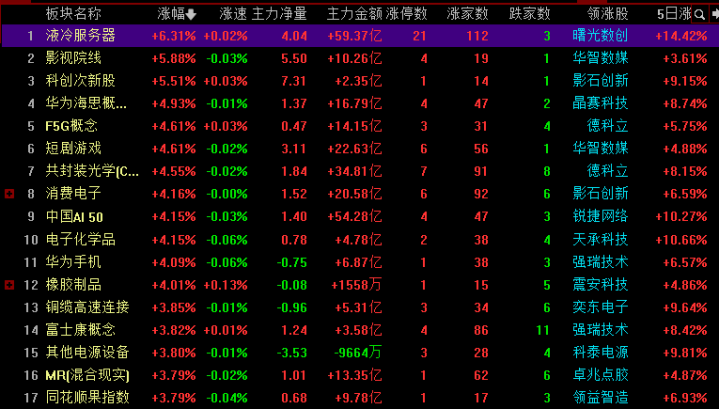Image resolution: width=719 pixels, height=409 pixels.
Task: Click the 7.31 net volume value
Action: [294, 81]
